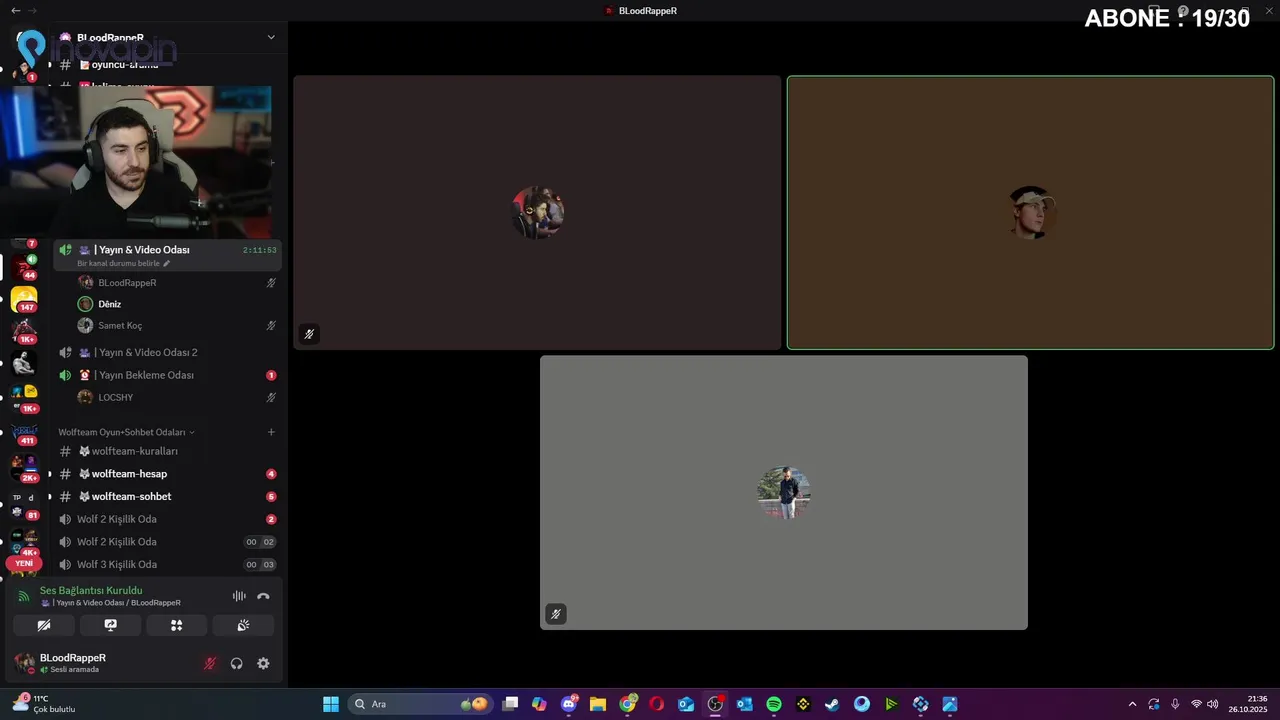Open Discord user settings gear
This screenshot has height=720, width=1280.
[263, 663]
